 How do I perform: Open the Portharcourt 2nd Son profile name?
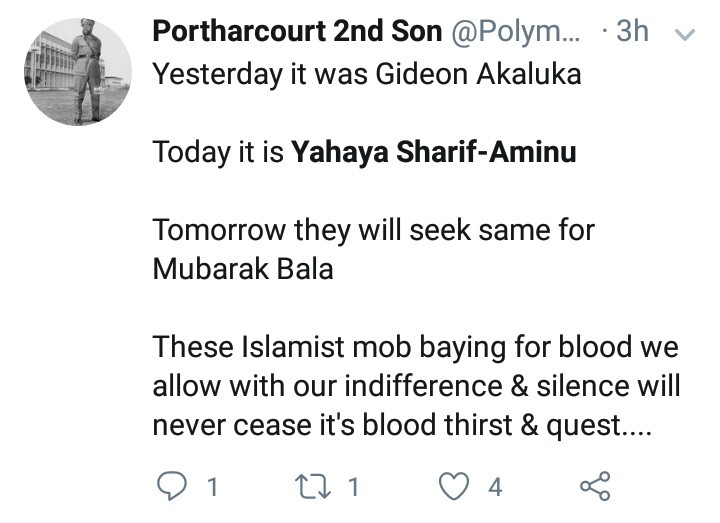[x=297, y=32]
